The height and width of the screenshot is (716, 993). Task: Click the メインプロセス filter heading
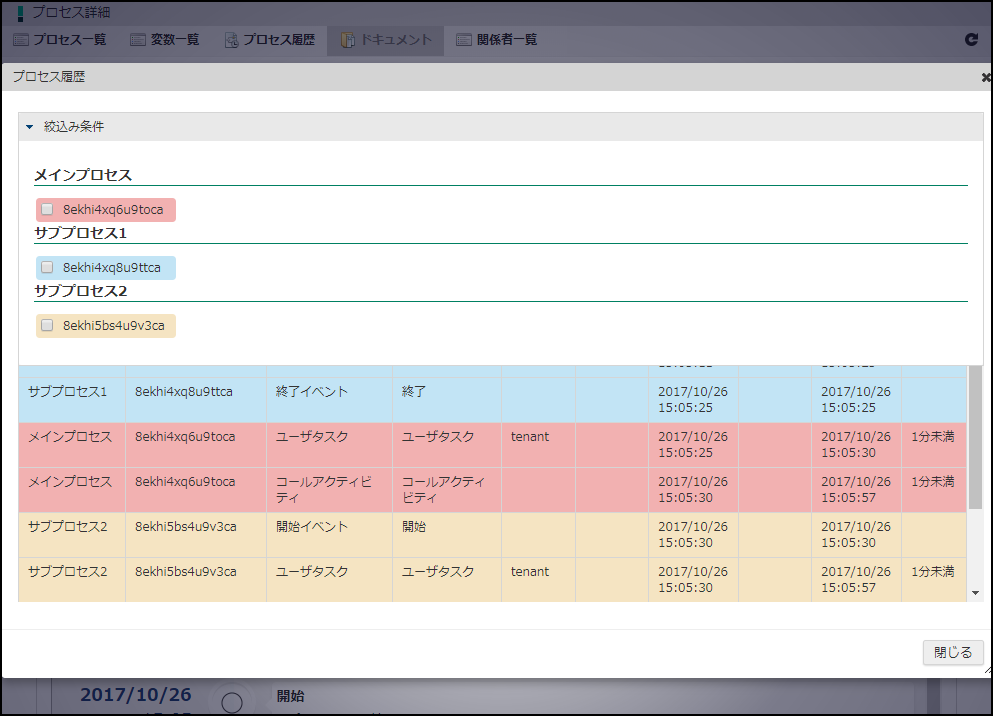(x=83, y=175)
